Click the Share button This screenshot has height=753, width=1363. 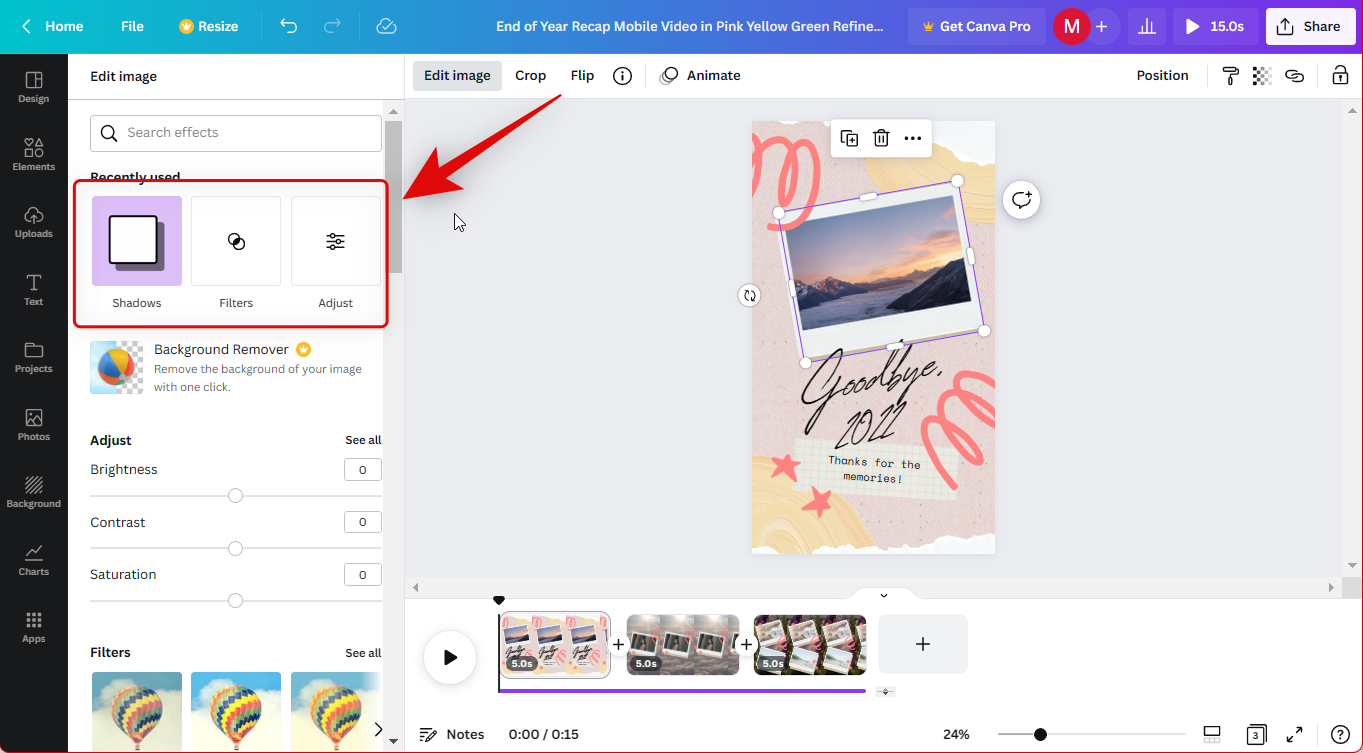coord(1311,27)
